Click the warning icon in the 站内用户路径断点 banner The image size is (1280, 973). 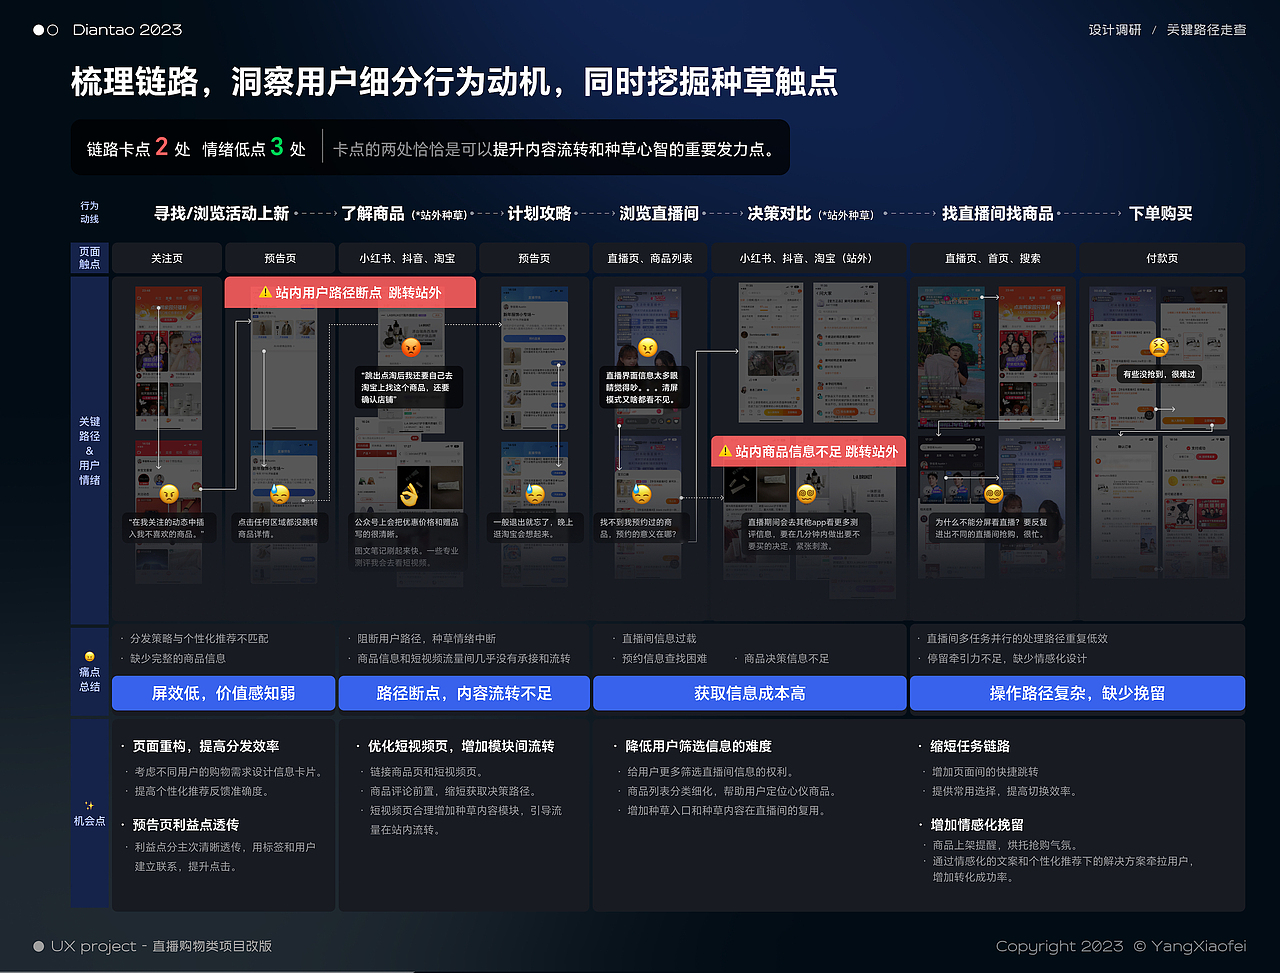(x=265, y=293)
